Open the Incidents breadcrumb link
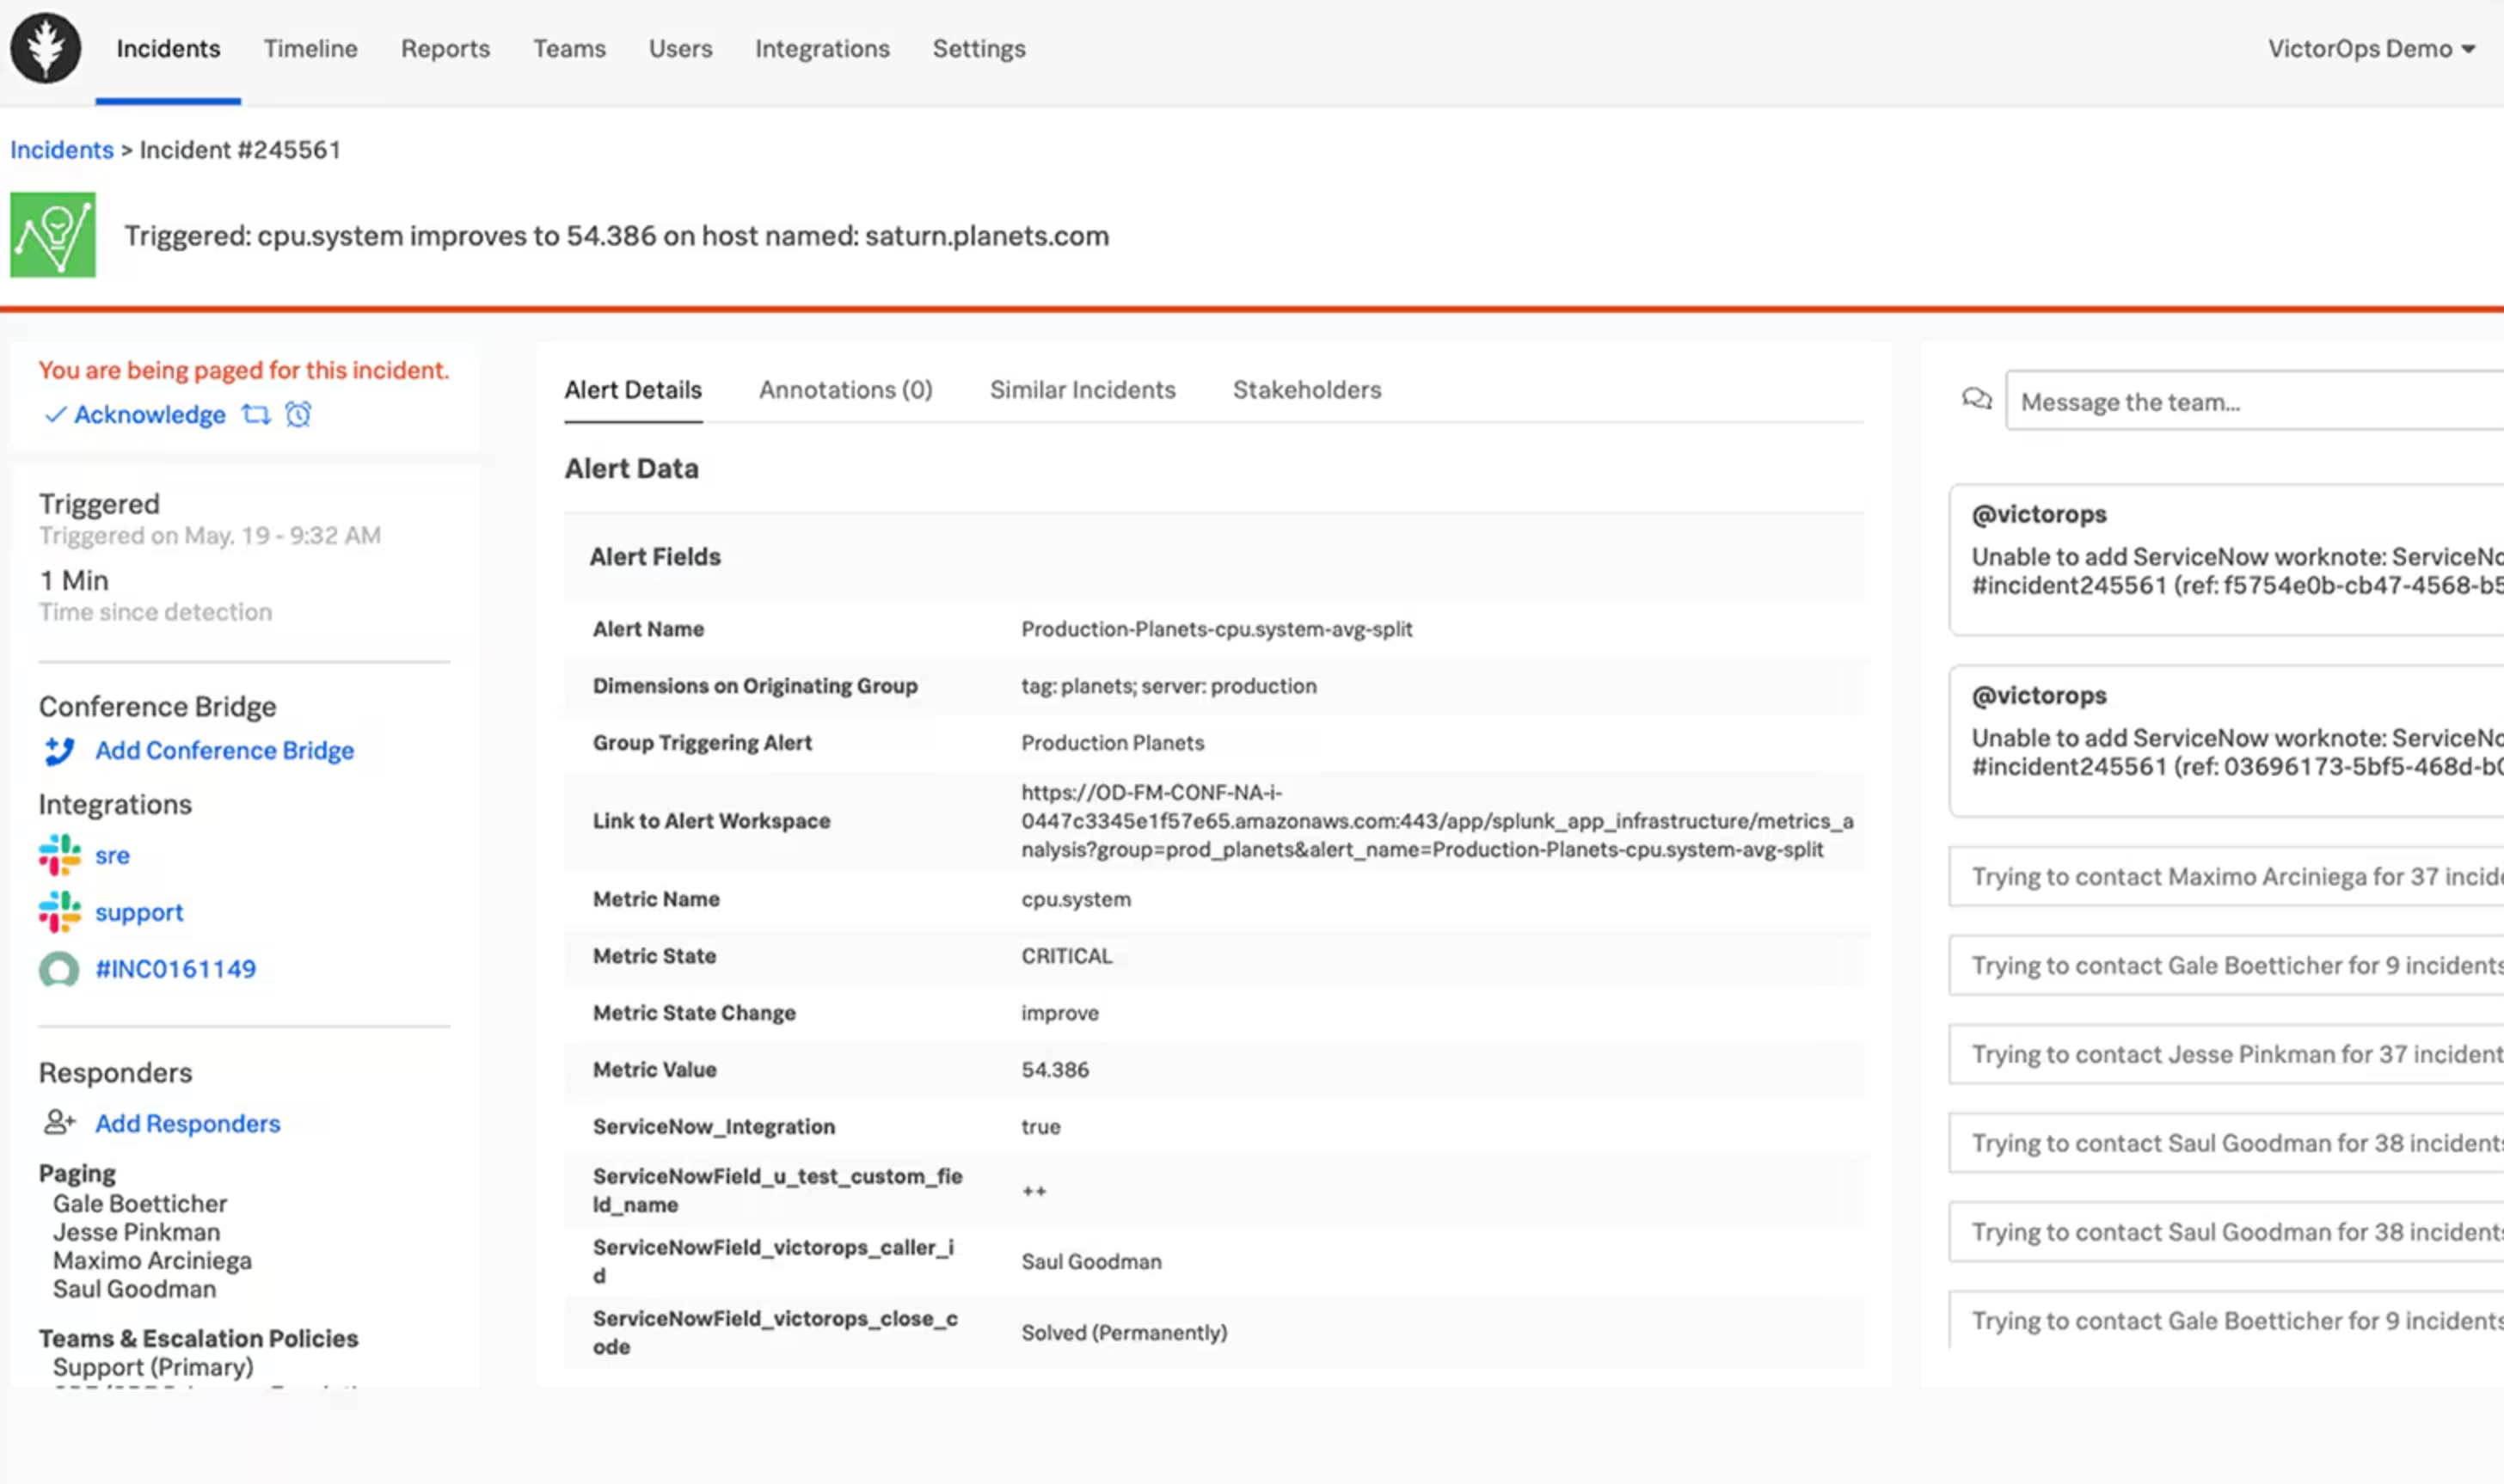The image size is (2504, 1484). tap(61, 149)
